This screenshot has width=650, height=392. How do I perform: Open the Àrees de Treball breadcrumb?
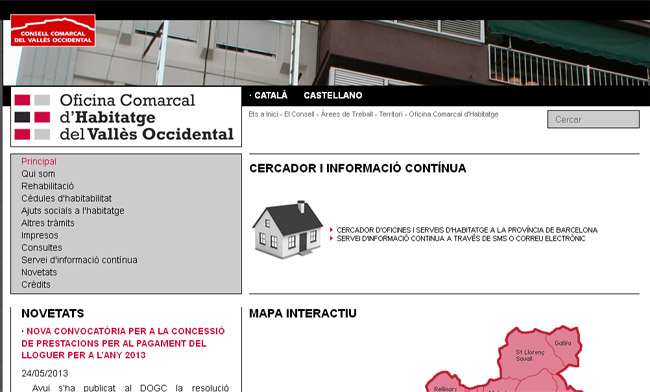point(347,114)
